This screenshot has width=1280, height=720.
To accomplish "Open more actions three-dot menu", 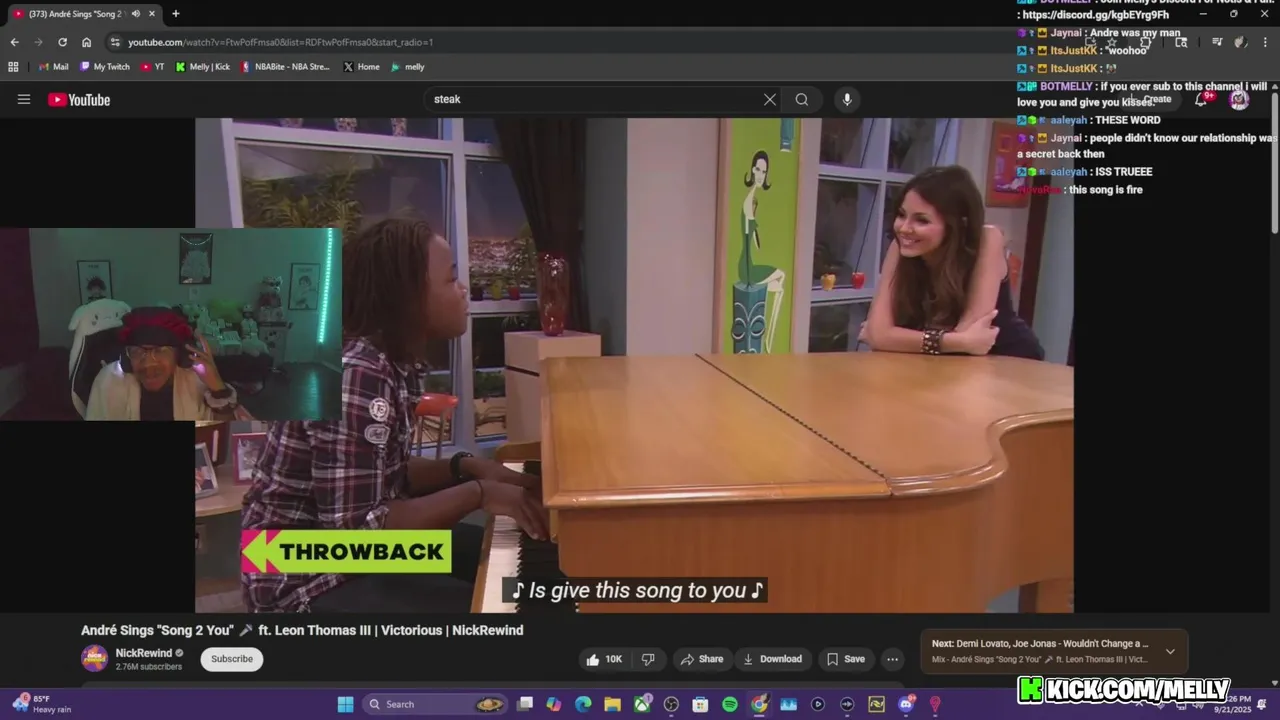I will pyautogui.click(x=892, y=659).
